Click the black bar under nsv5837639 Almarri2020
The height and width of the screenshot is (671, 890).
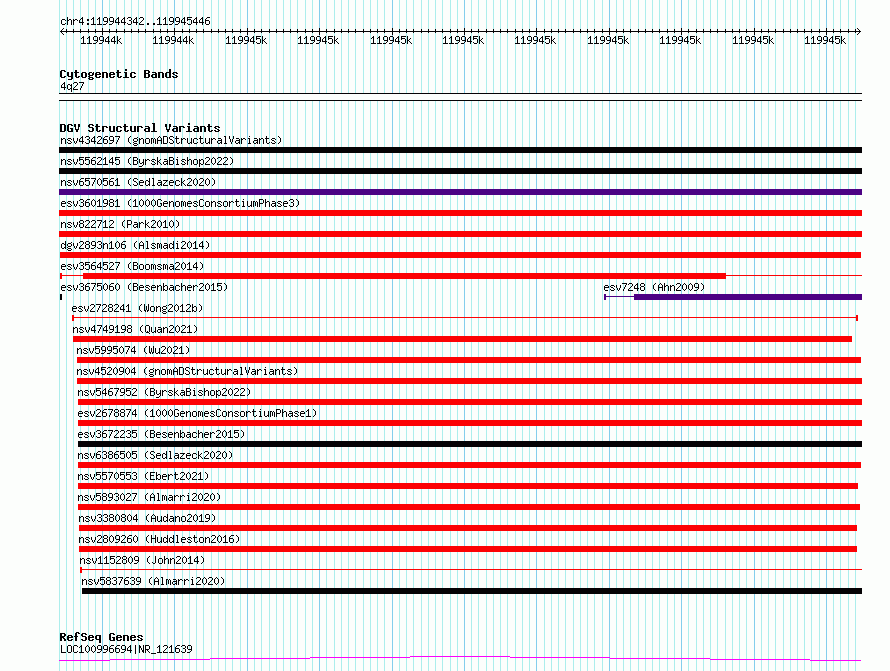tap(472, 591)
